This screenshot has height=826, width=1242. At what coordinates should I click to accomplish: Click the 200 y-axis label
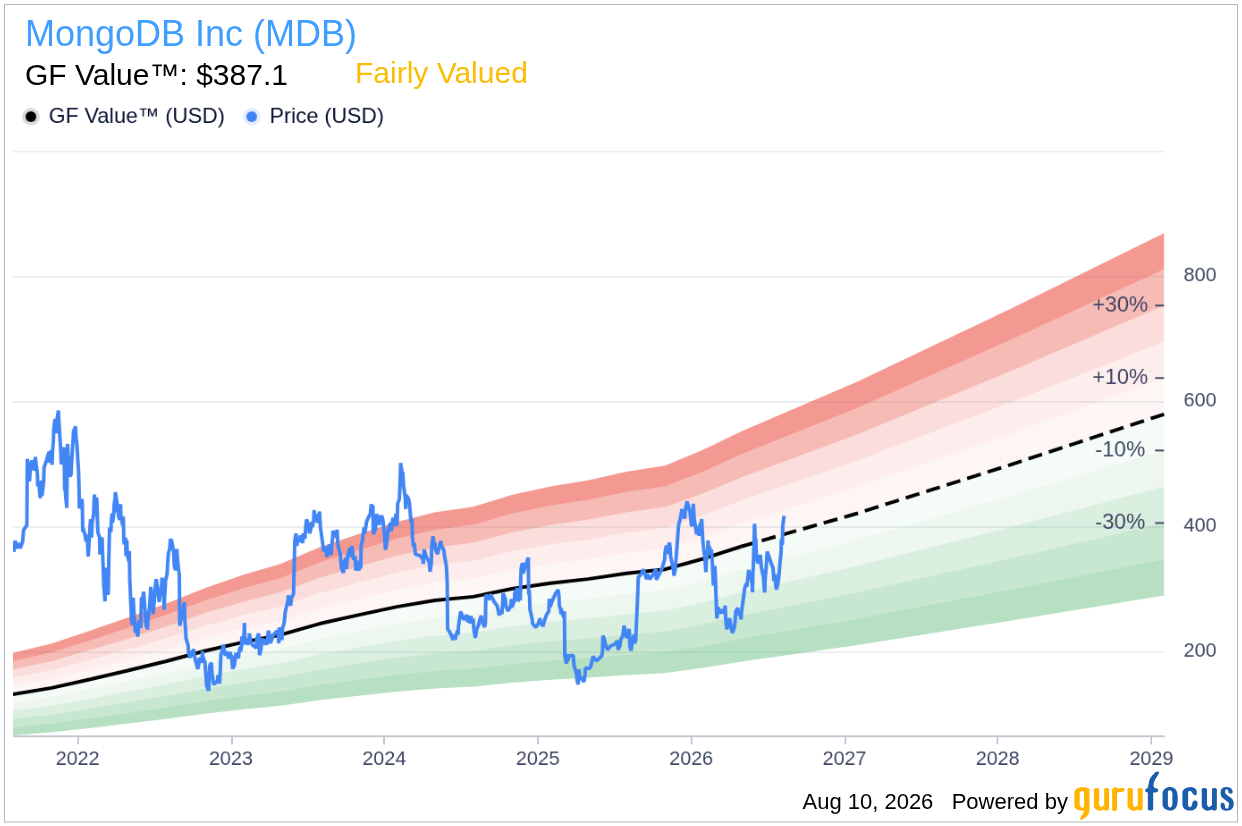pyautogui.click(x=1199, y=650)
